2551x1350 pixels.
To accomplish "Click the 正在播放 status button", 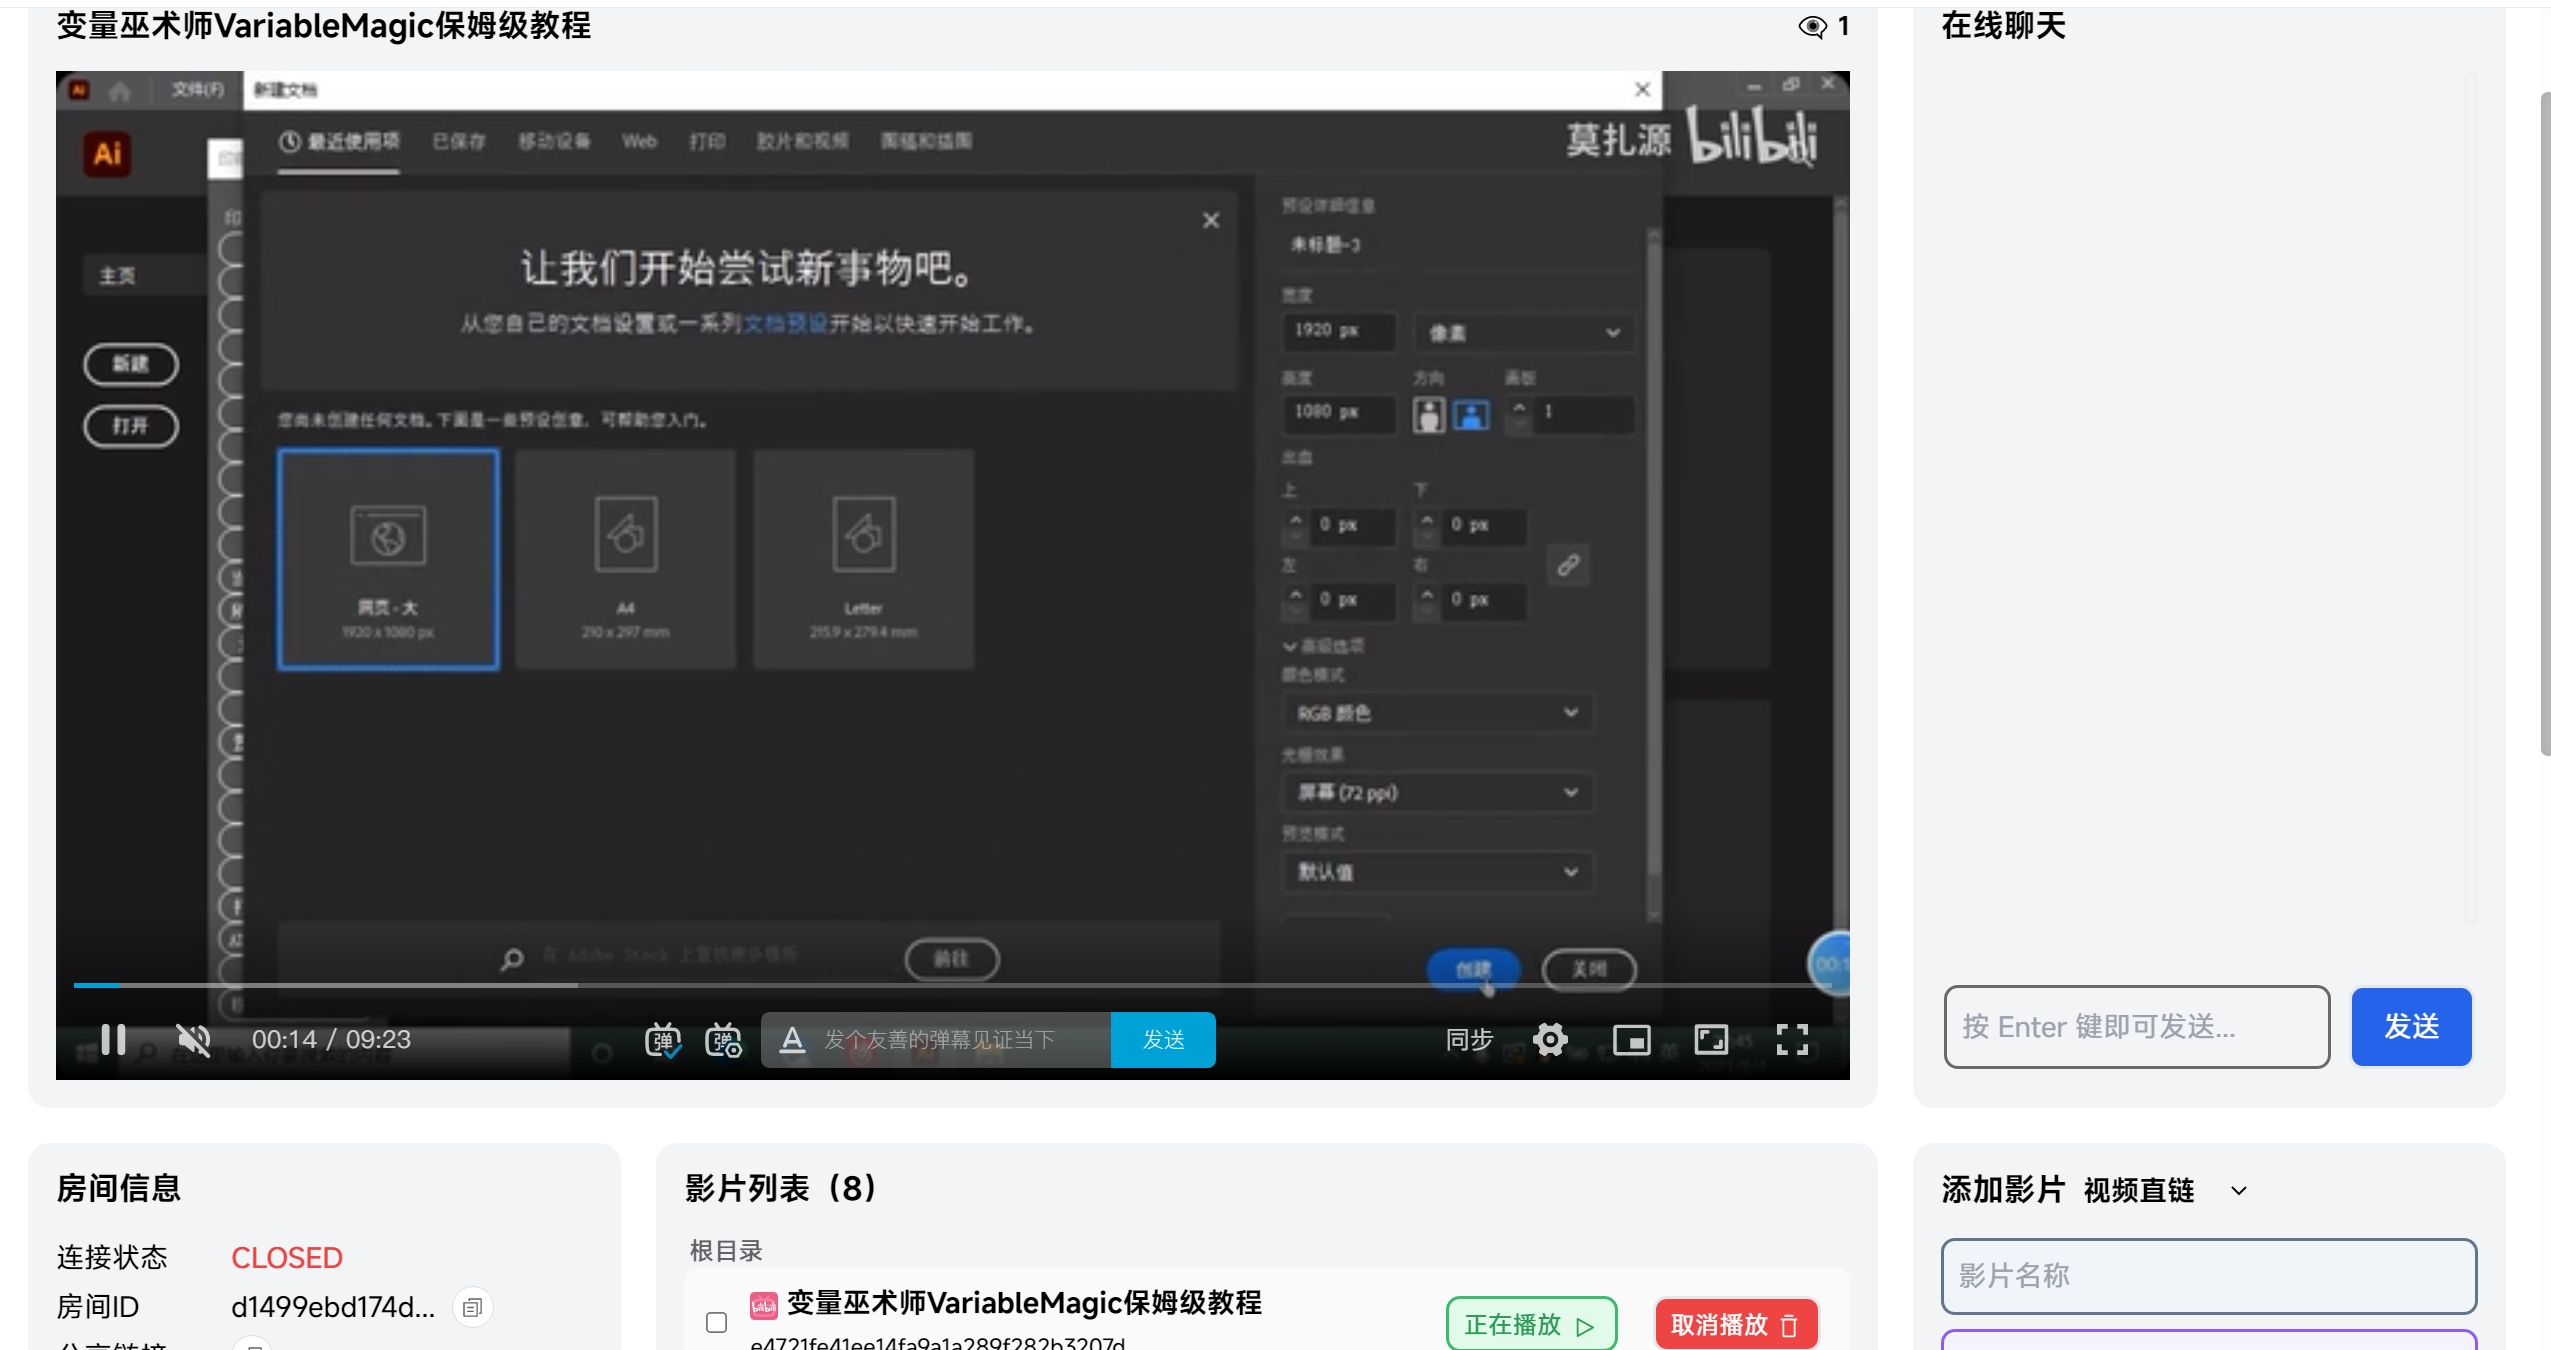I will click(1530, 1323).
